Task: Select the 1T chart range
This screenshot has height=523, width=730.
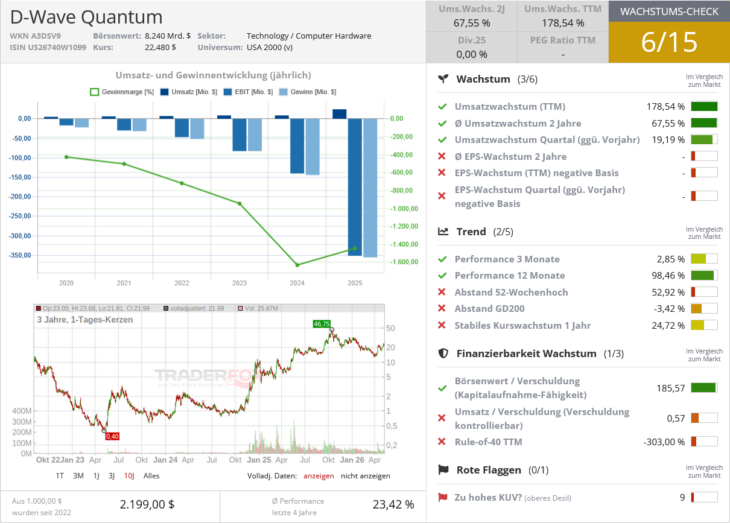Action: coord(60,475)
